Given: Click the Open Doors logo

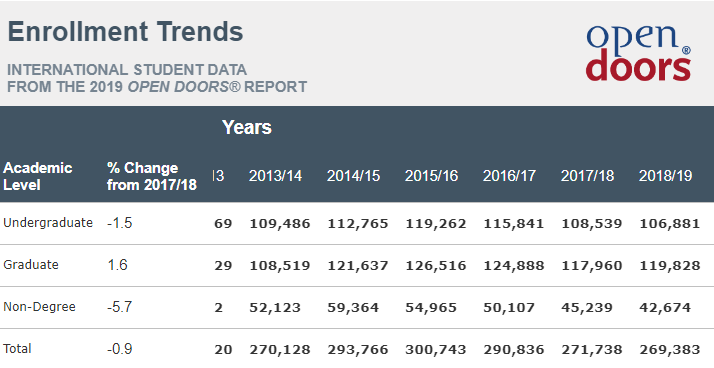Looking at the screenshot, I should 638,53.
